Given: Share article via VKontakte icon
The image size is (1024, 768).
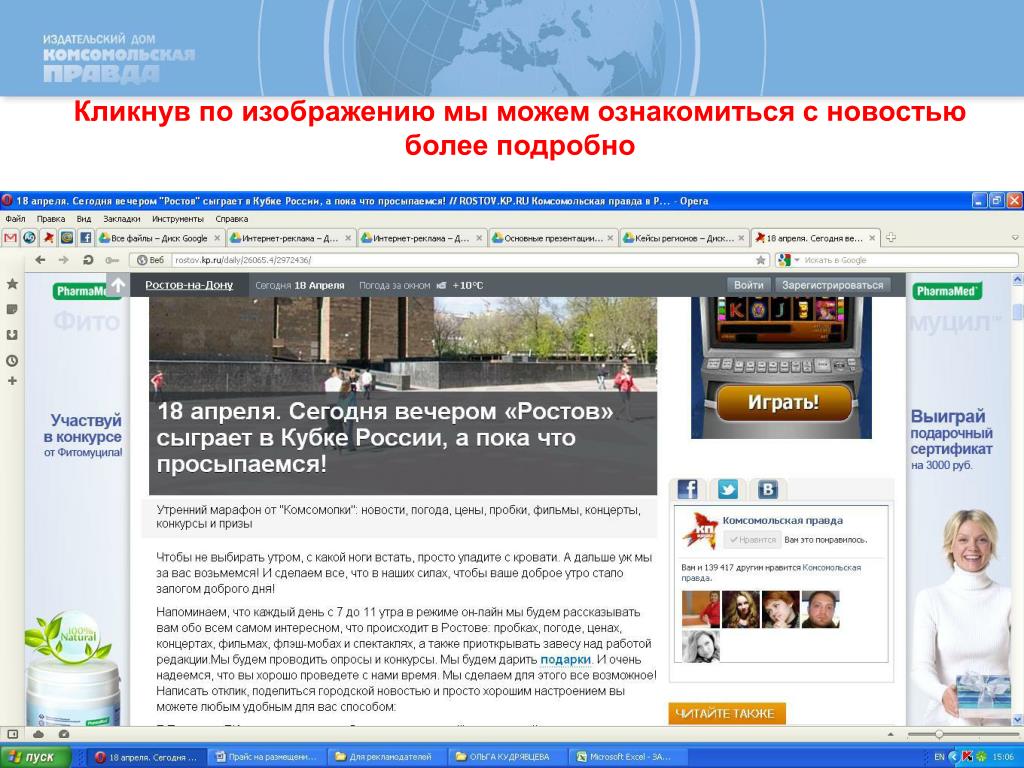Looking at the screenshot, I should 767,488.
